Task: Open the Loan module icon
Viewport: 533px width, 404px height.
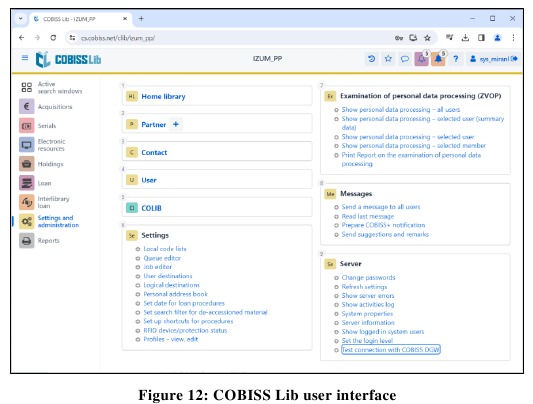Action: [x=27, y=183]
